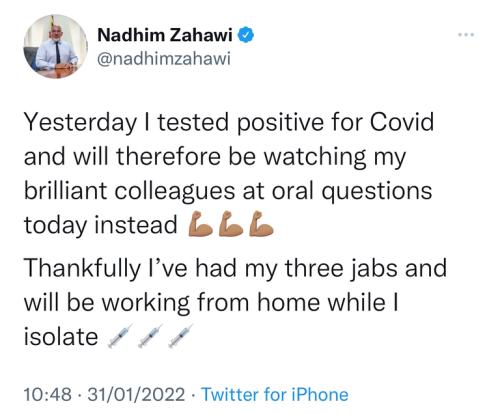Click the leftmost flexed bicep emoji
This screenshot has width=500, height=414.
(x=200, y=224)
